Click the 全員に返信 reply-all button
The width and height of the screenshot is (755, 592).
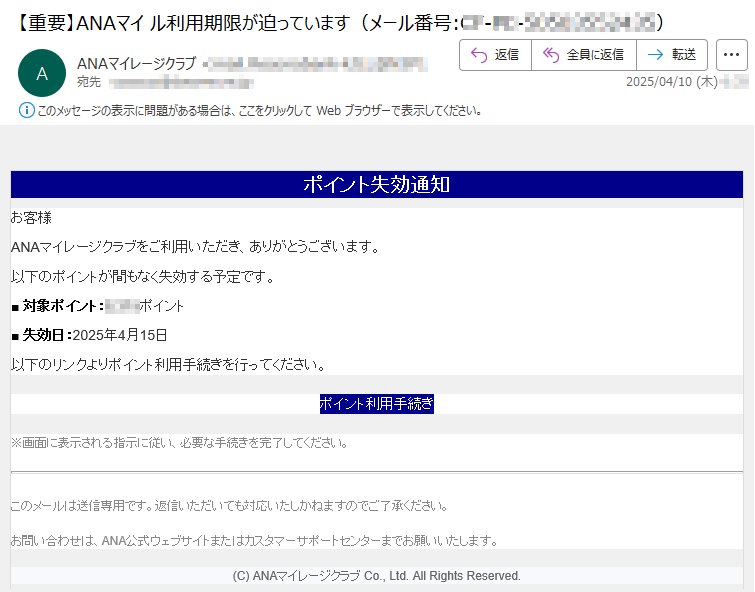584,55
